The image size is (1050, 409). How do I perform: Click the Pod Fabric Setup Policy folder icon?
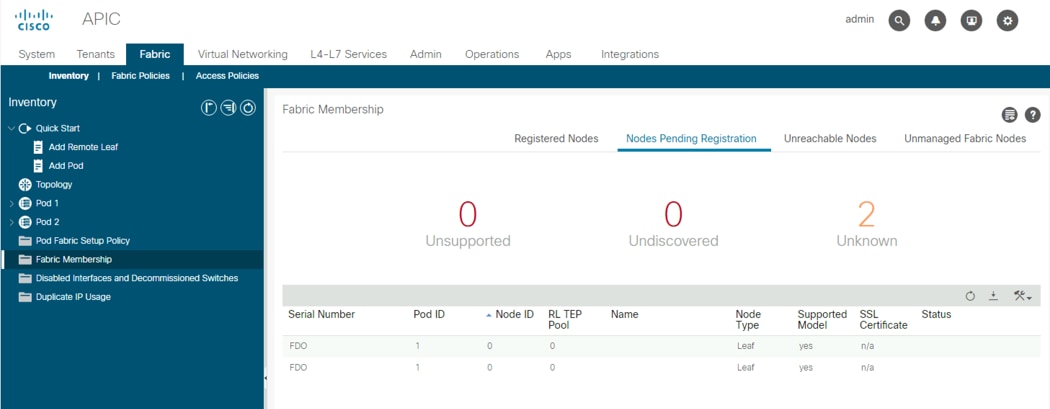coord(25,241)
